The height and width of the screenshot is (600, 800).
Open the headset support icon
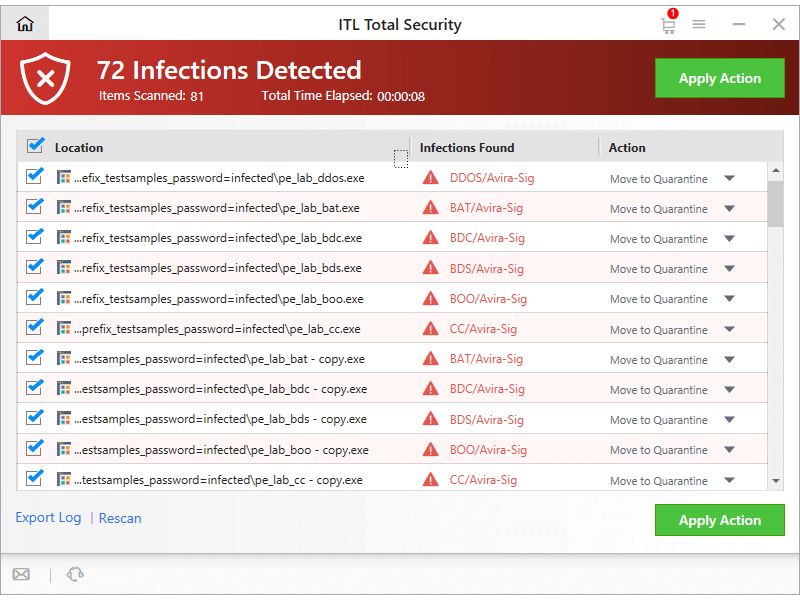(75, 574)
